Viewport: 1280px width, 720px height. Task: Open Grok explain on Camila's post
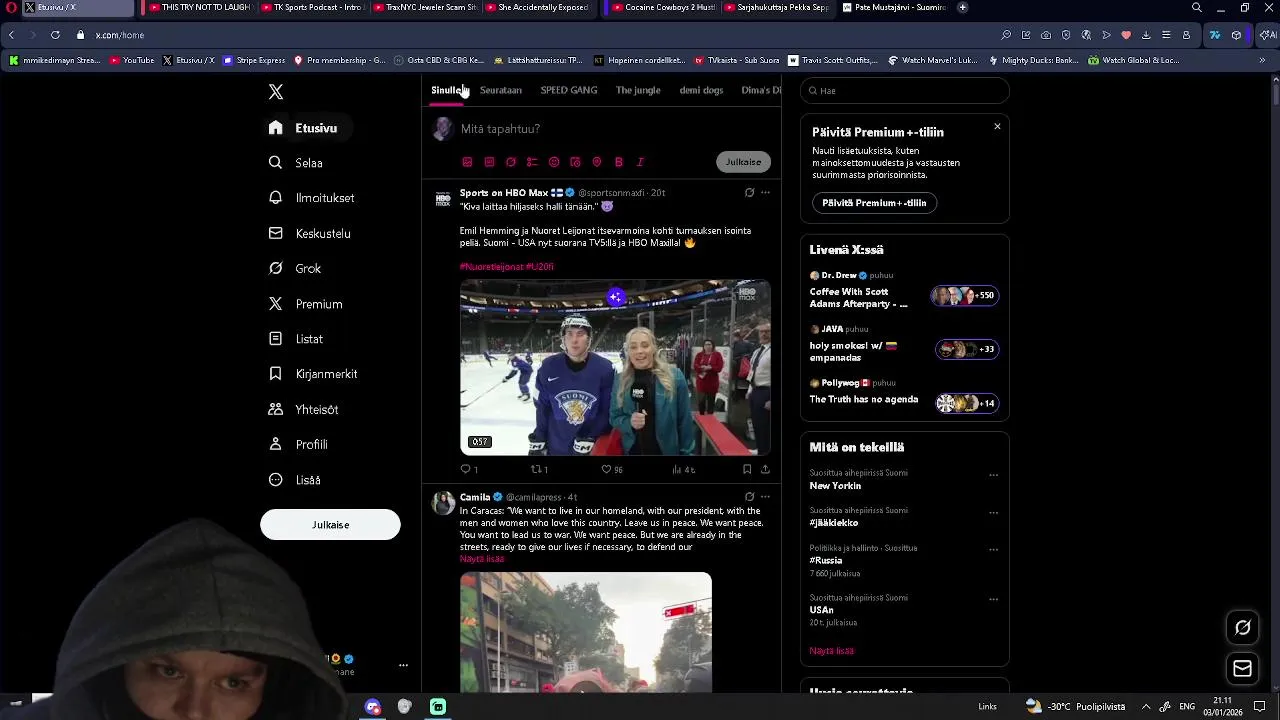point(749,496)
